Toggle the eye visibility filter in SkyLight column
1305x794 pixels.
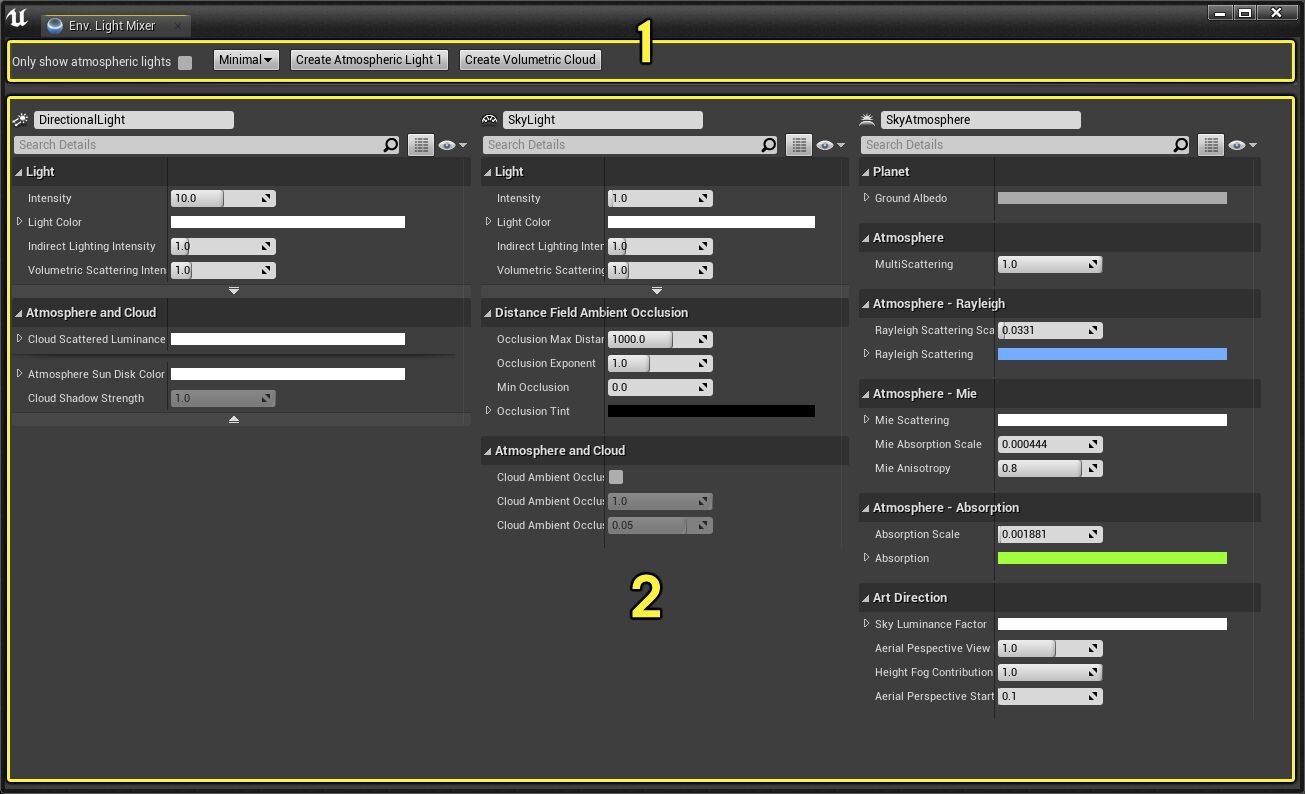(x=825, y=144)
